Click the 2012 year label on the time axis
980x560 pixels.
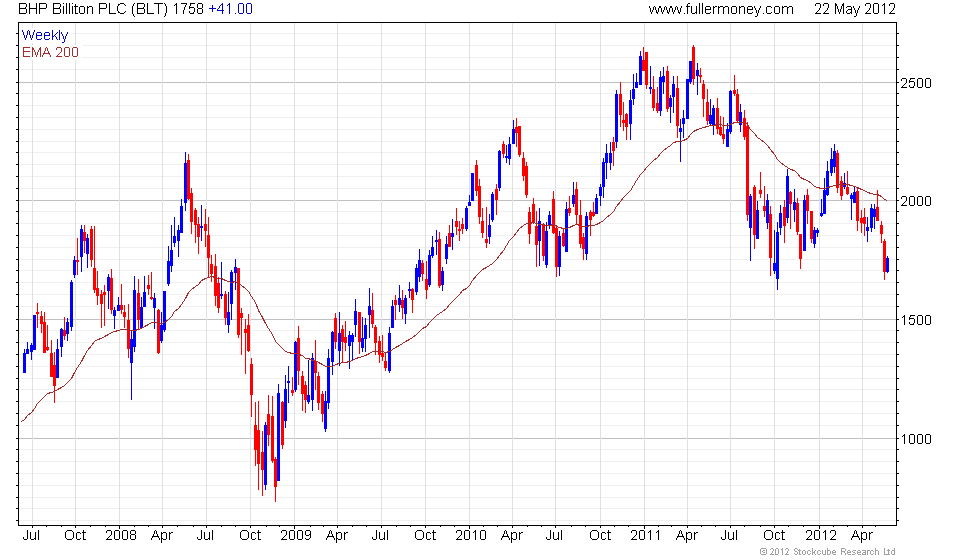(821, 536)
